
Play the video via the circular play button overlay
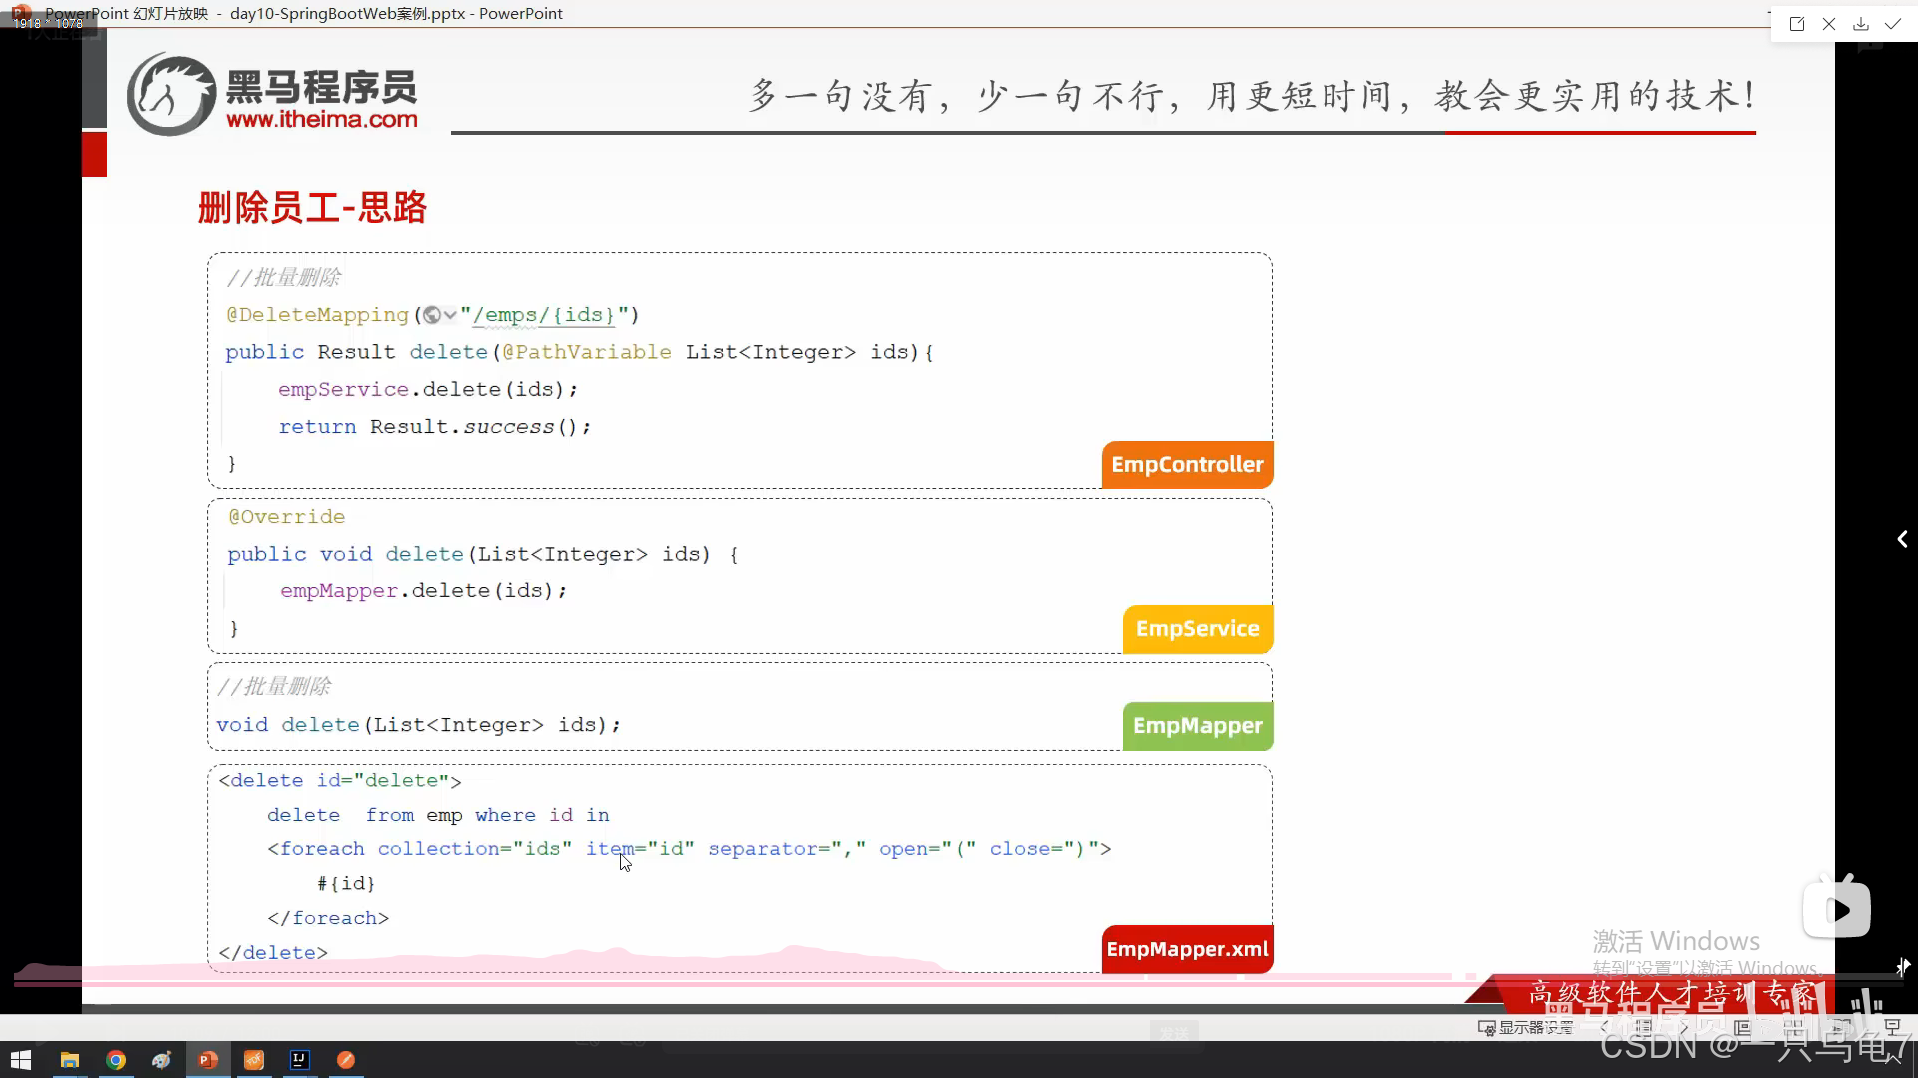(x=1838, y=907)
